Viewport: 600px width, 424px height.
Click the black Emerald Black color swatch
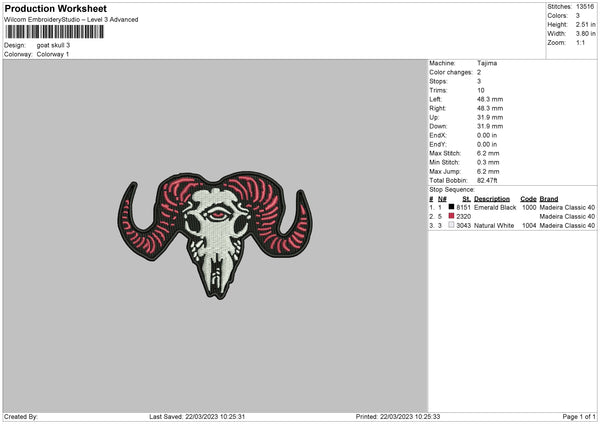451,207
